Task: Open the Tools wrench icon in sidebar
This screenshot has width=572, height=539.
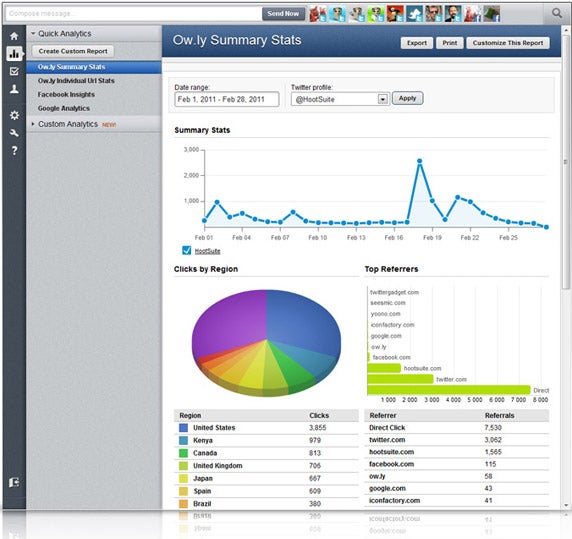Action: tap(14, 133)
